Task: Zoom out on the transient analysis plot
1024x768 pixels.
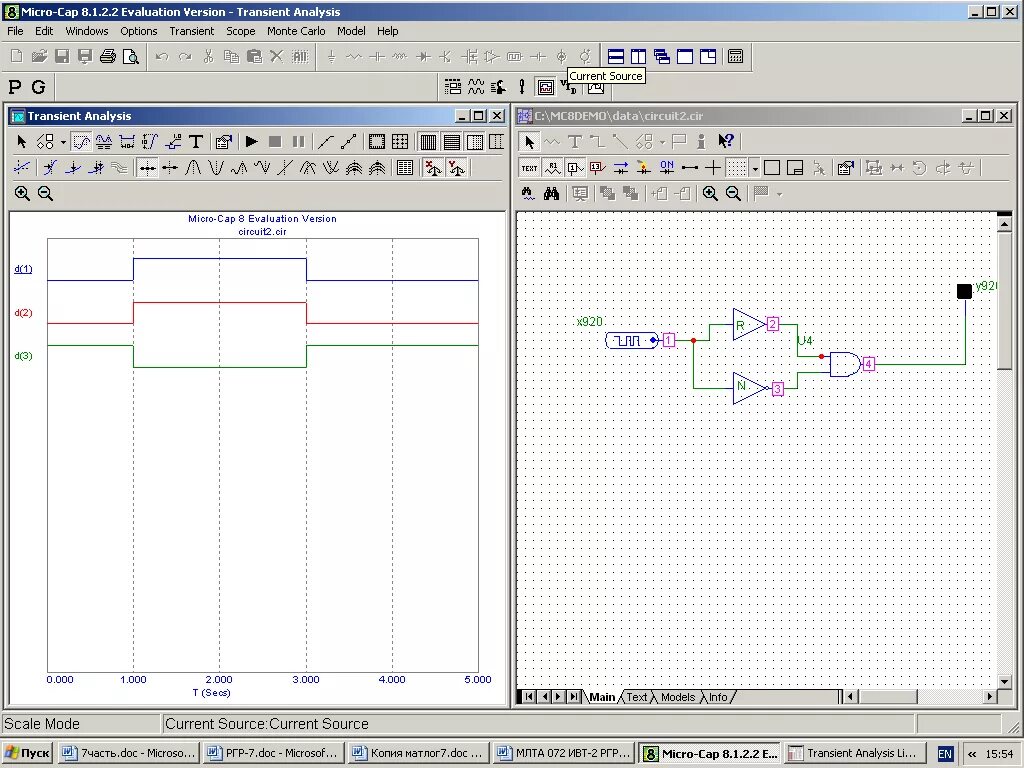Action: click(x=45, y=193)
